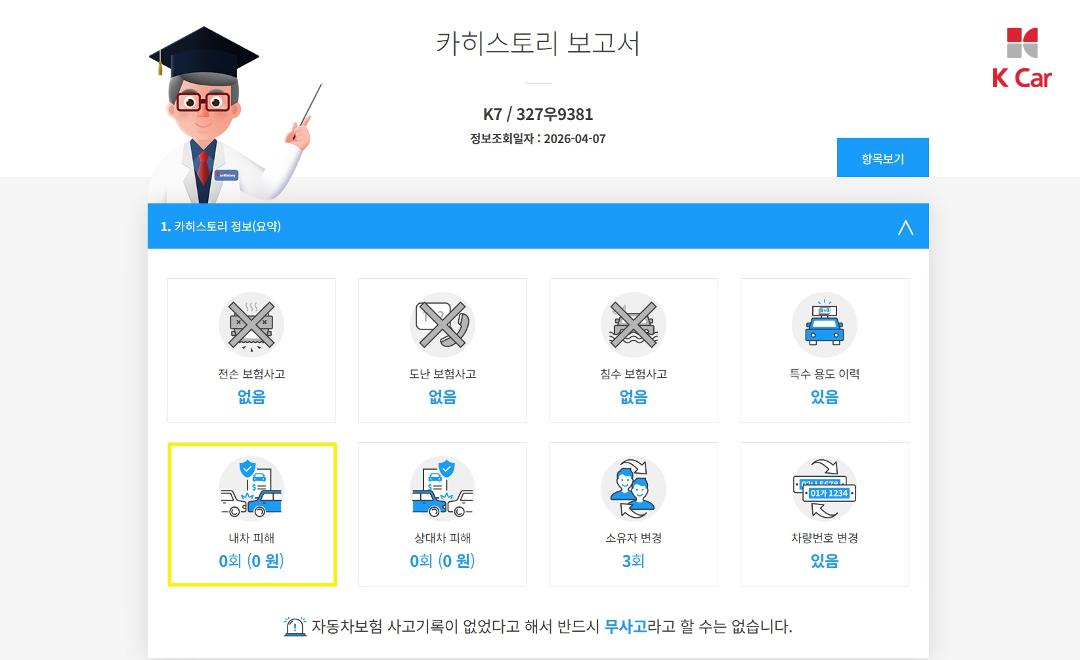Click the blue 무사고 highlighted text
Viewport: 1080px width, 660px height.
625,626
